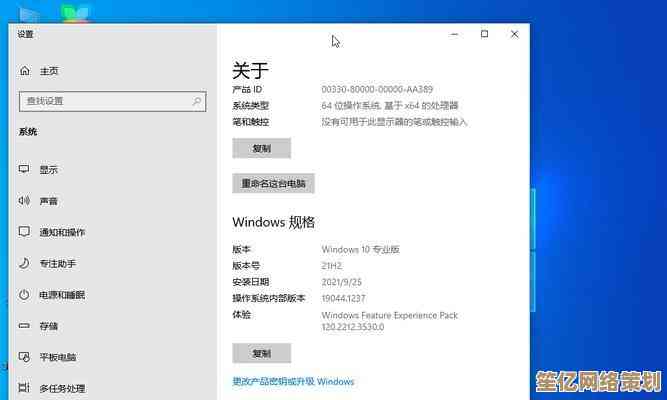Select the 声音 speaker icon
Screen dimensions: 667x400
pyautogui.click(x=24, y=201)
